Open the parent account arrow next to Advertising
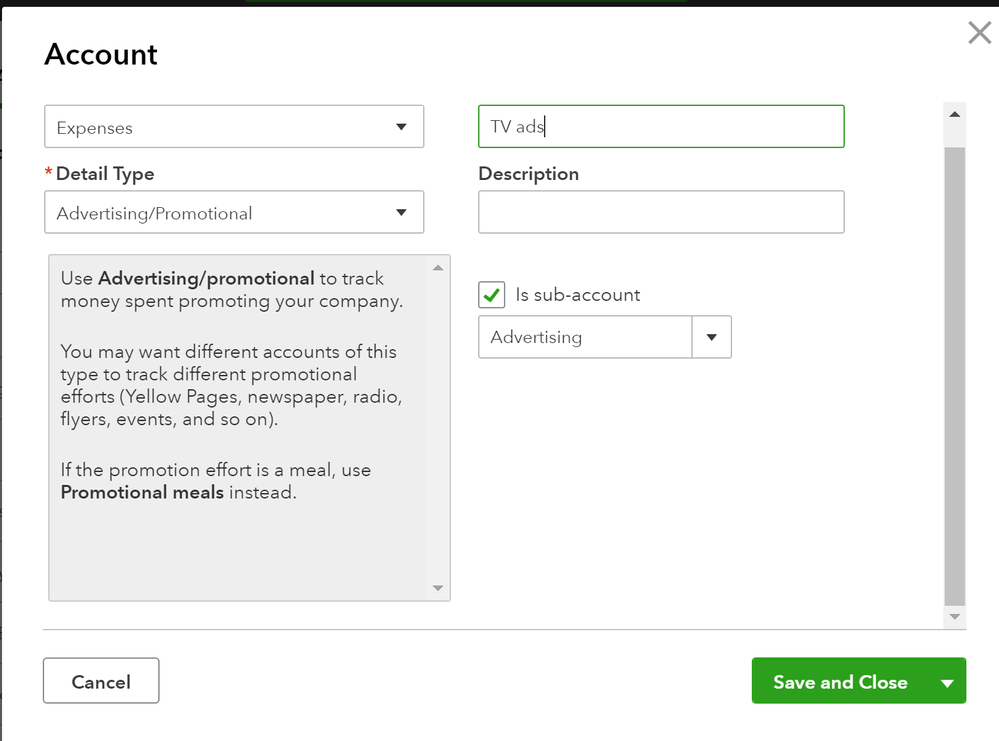 (712, 337)
